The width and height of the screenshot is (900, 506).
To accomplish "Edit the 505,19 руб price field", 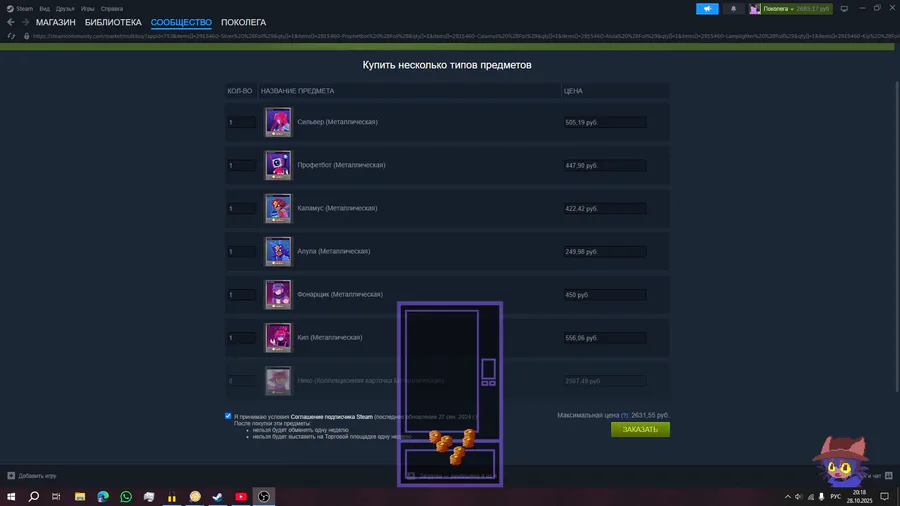I will [x=605, y=122].
